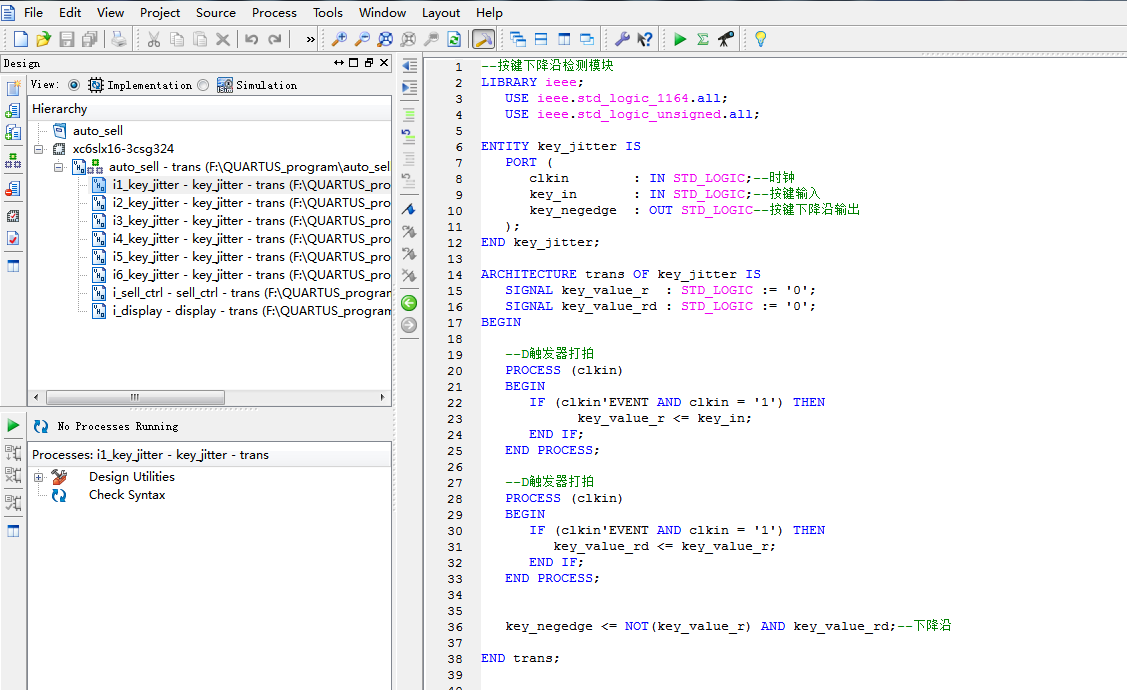Toggle the highlighted hammer tool icon
The width and height of the screenshot is (1127, 690).
pyautogui.click(x=483, y=39)
